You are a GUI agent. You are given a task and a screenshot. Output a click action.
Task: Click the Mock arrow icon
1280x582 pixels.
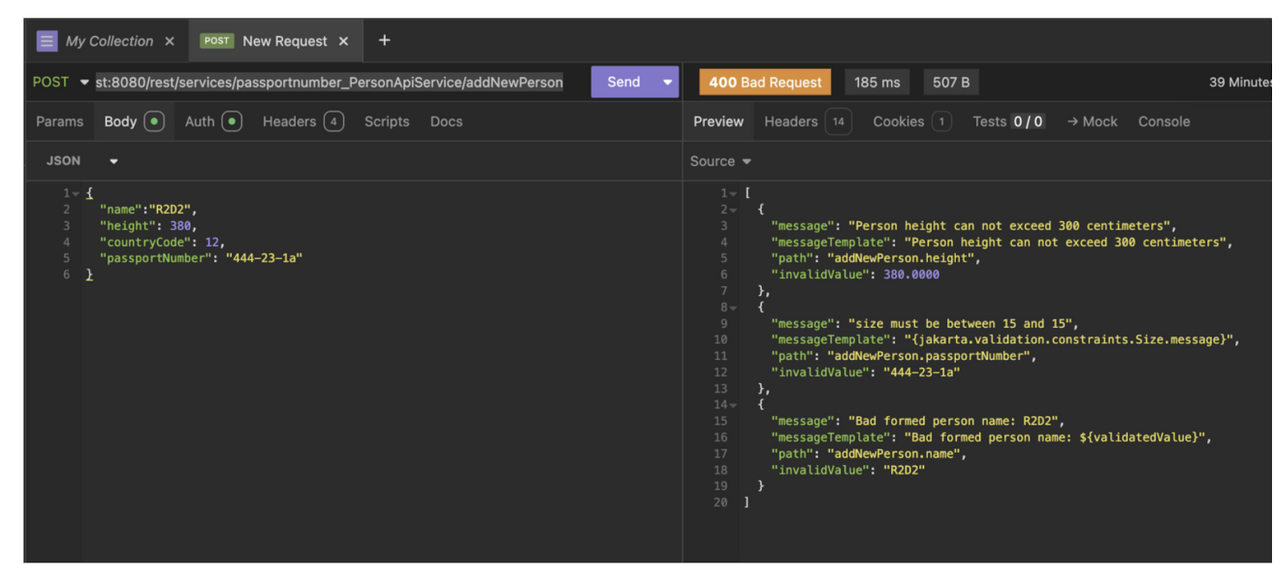[1073, 121]
